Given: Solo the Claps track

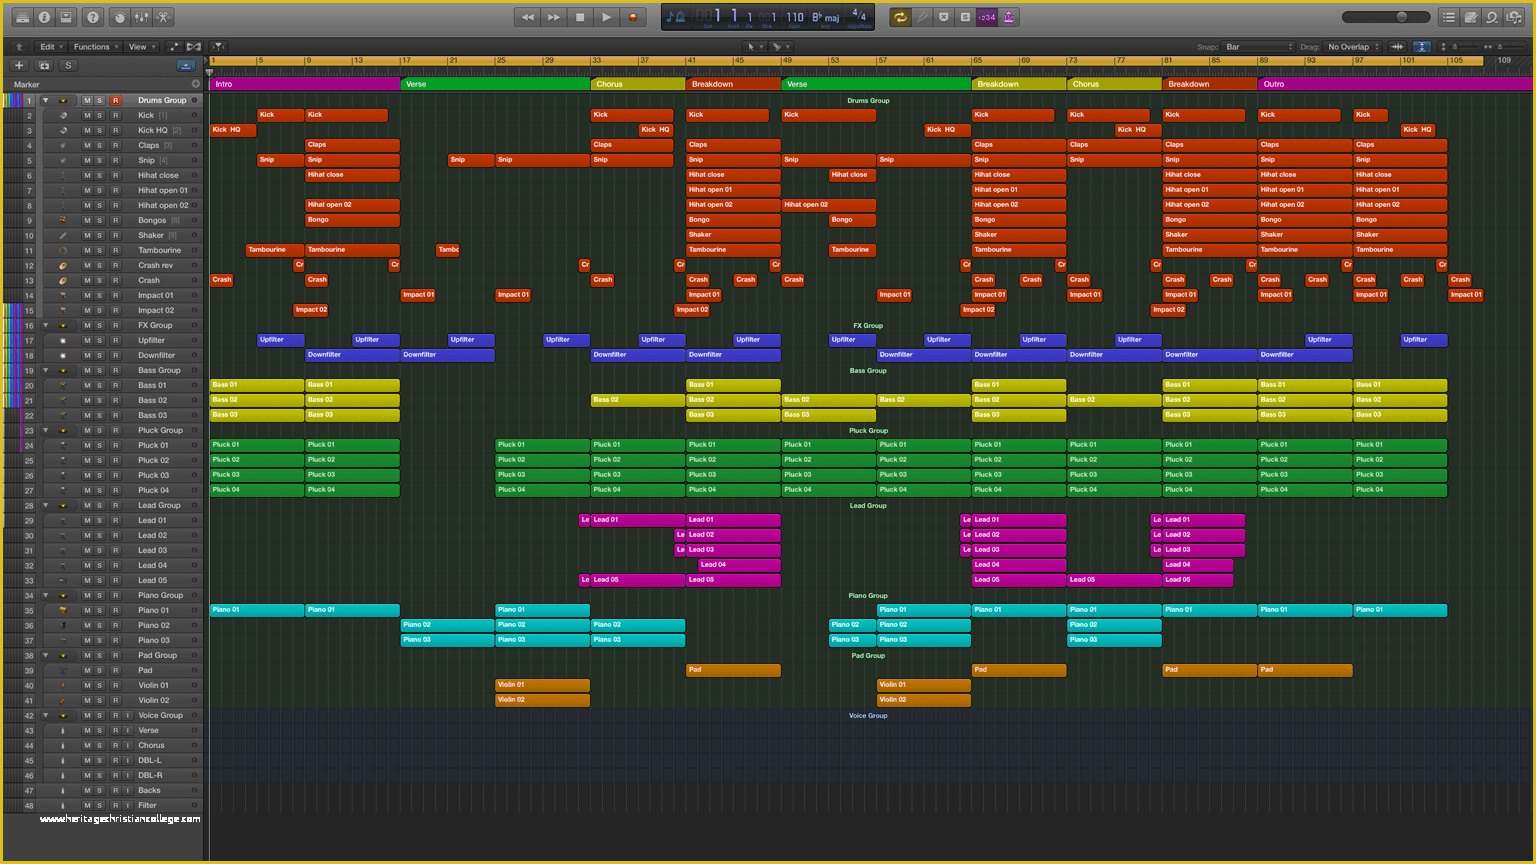Looking at the screenshot, I should (x=100, y=146).
